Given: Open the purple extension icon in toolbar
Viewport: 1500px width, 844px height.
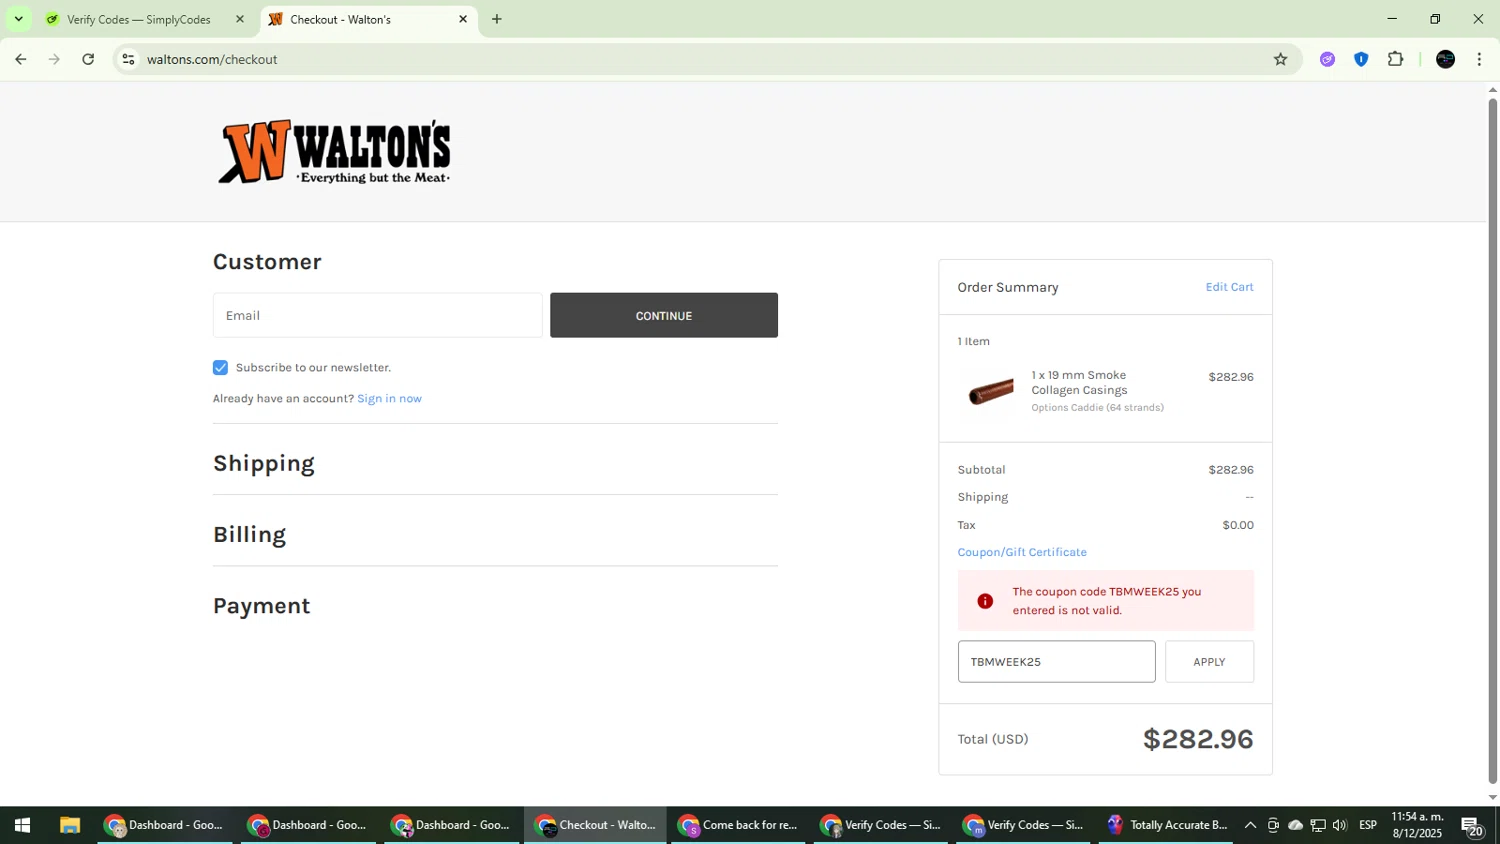Looking at the screenshot, I should [x=1327, y=59].
